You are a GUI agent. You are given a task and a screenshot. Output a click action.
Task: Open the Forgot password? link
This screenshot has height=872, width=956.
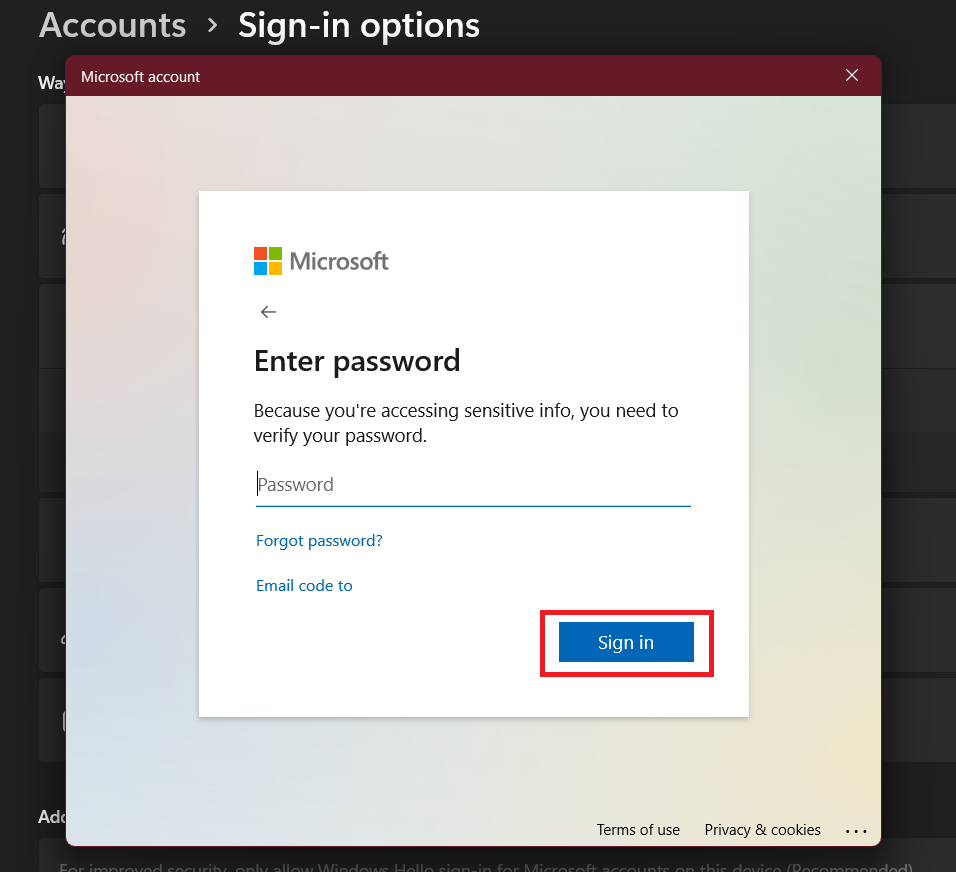tap(319, 541)
